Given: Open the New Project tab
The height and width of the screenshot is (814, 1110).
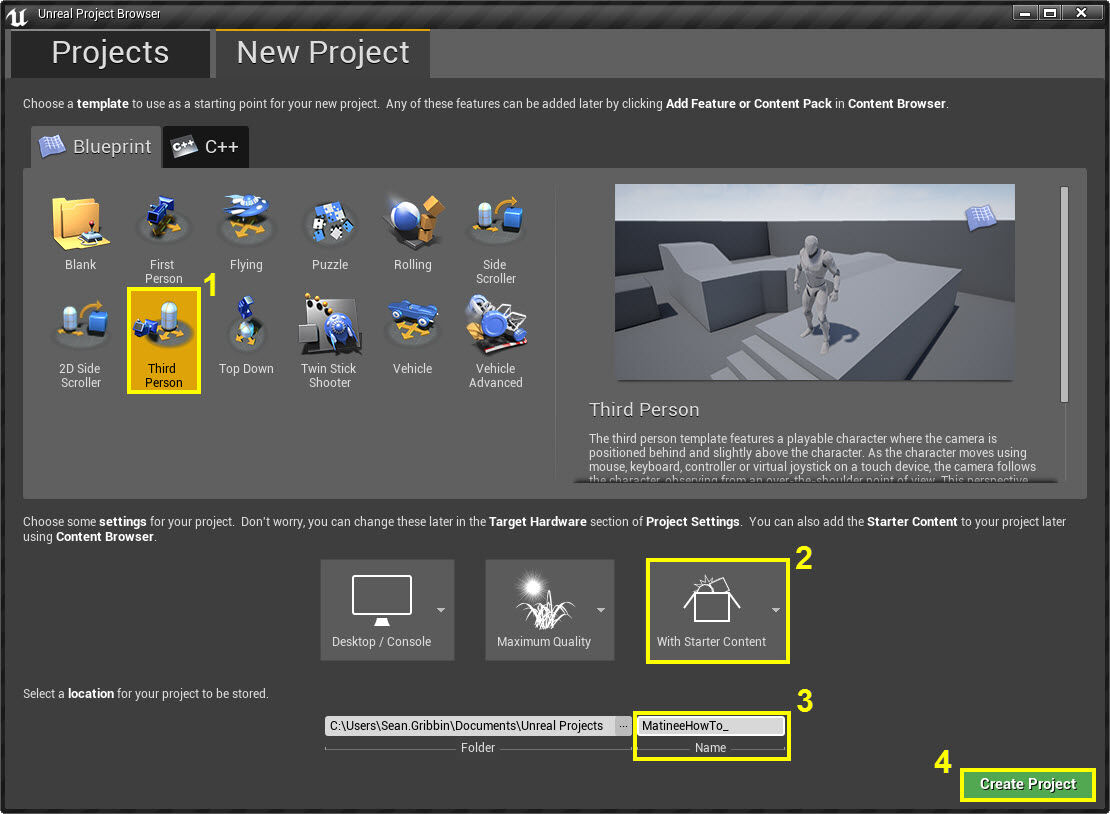Looking at the screenshot, I should click(323, 53).
